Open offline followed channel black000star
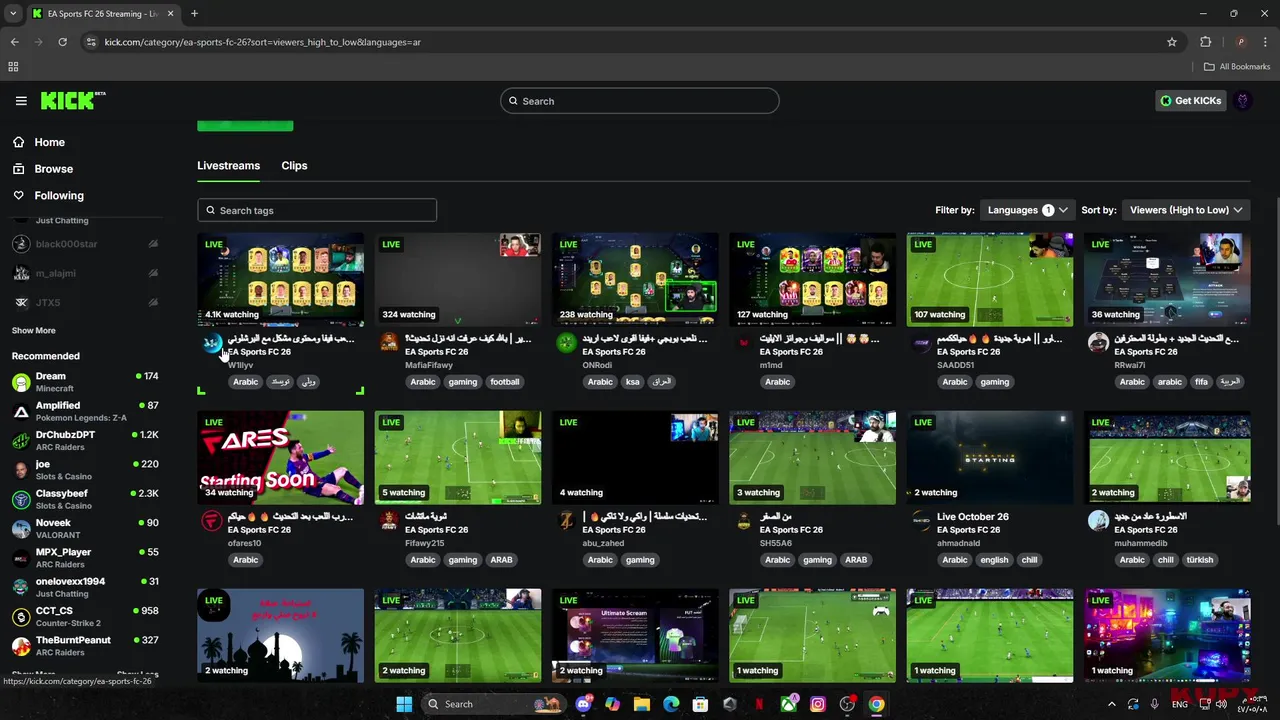This screenshot has height=720, width=1280. 85,244
